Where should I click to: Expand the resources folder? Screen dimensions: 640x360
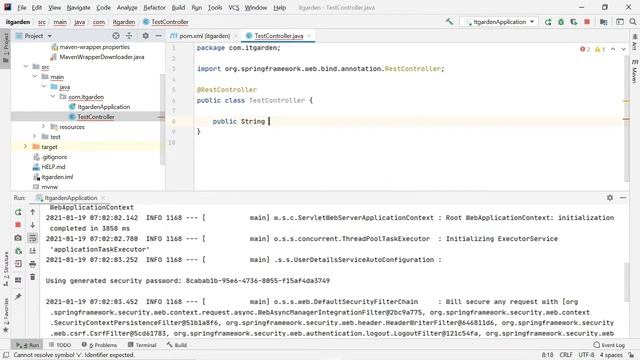tap(44, 127)
